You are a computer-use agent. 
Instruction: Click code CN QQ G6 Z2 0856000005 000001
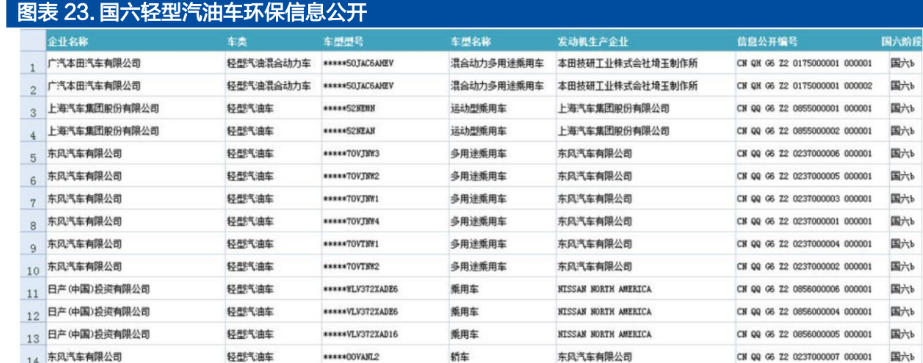tap(804, 334)
